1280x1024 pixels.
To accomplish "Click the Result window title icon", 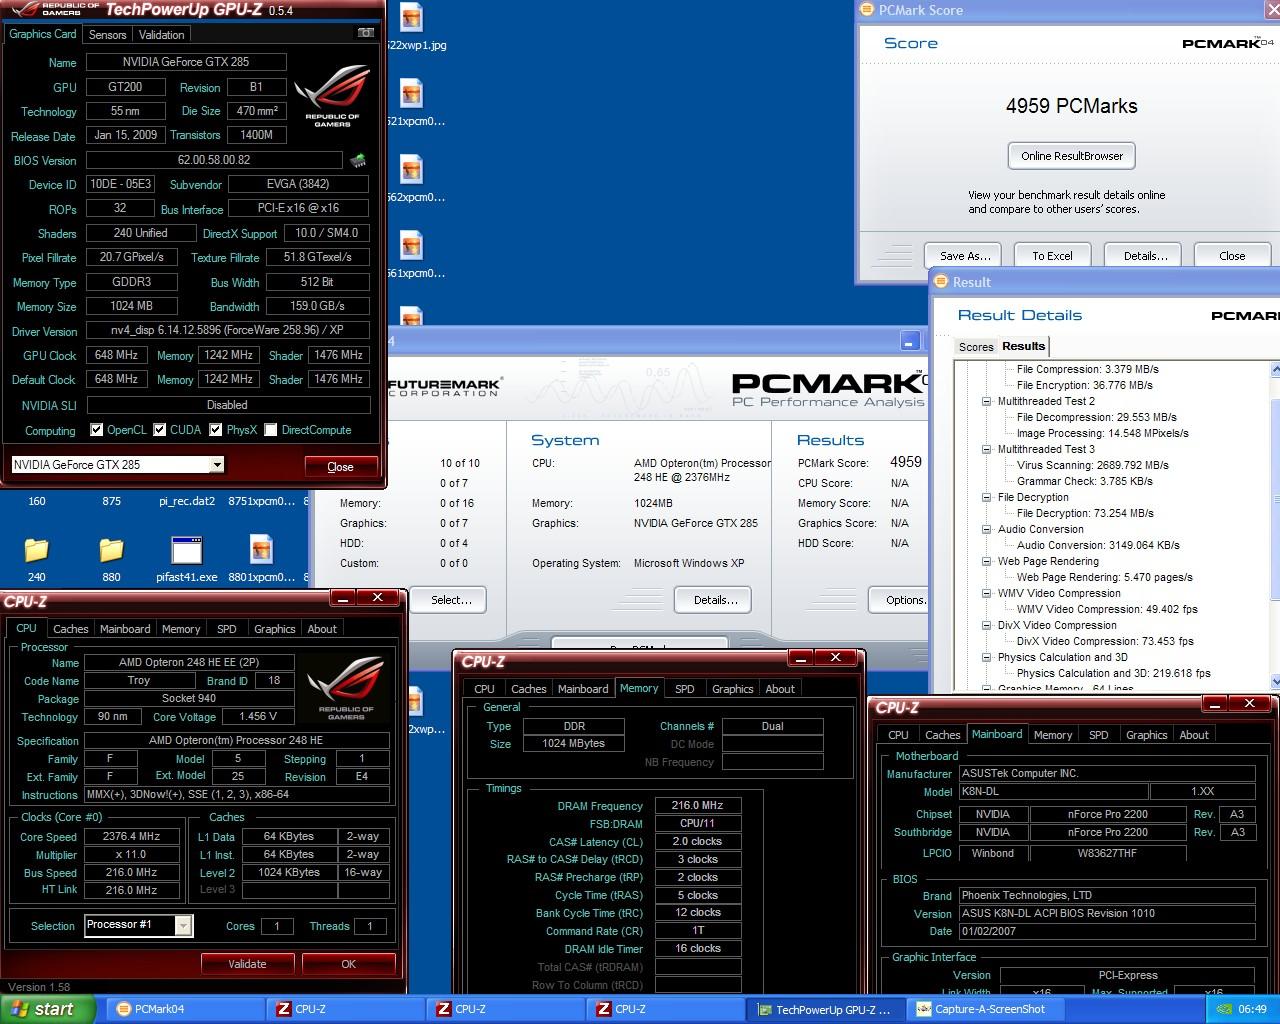I will 941,282.
